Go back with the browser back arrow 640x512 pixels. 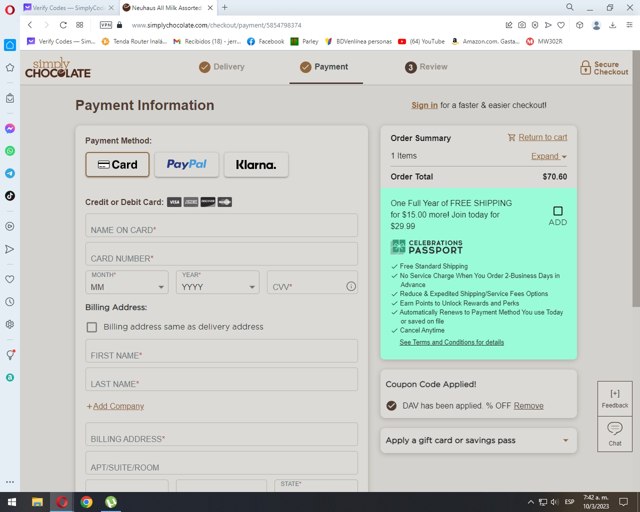pyautogui.click(x=30, y=25)
